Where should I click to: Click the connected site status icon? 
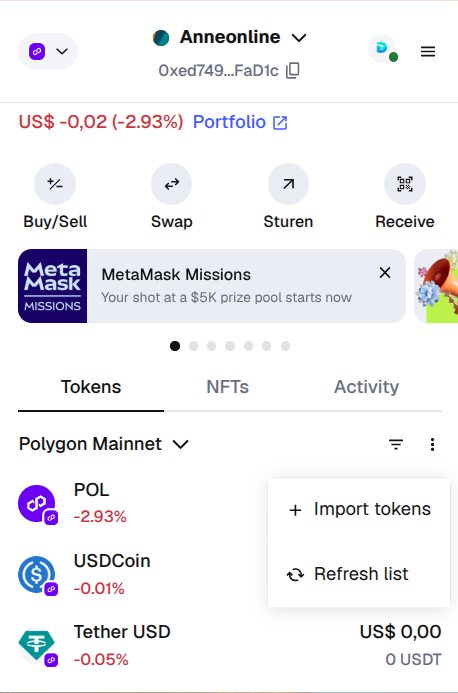point(382,49)
